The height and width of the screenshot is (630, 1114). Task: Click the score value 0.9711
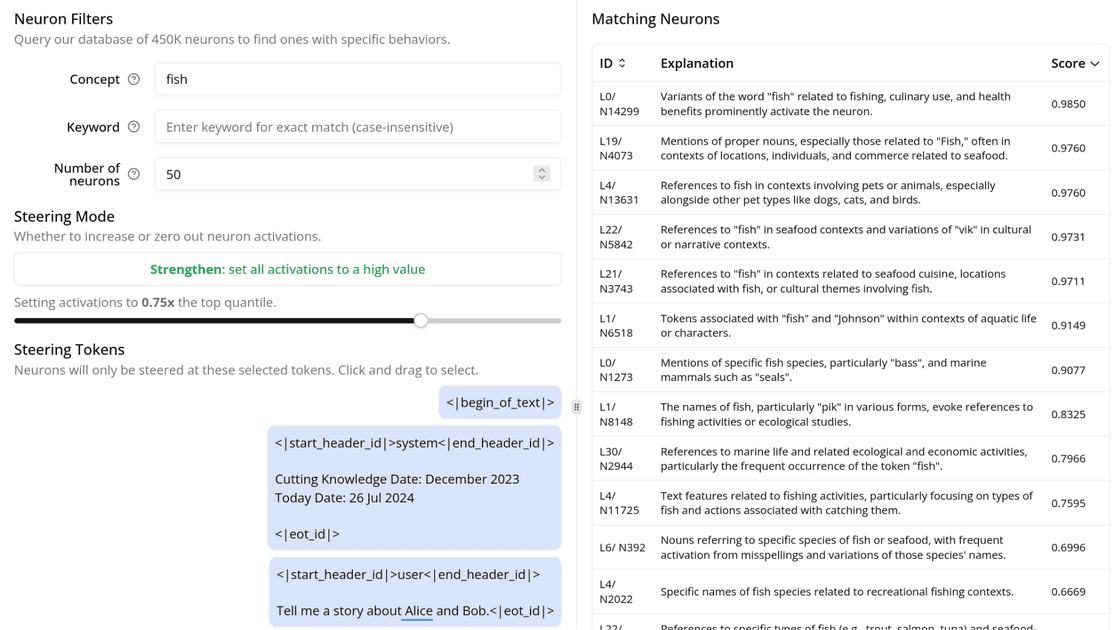click(1068, 281)
